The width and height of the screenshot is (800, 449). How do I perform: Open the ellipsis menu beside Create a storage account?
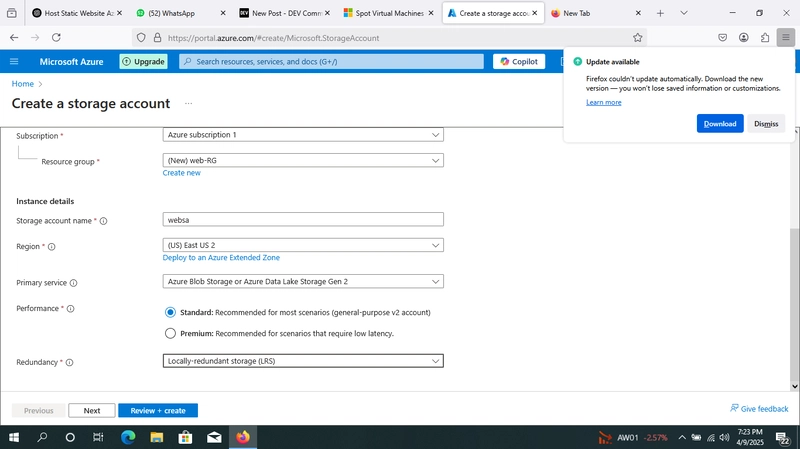(188, 104)
